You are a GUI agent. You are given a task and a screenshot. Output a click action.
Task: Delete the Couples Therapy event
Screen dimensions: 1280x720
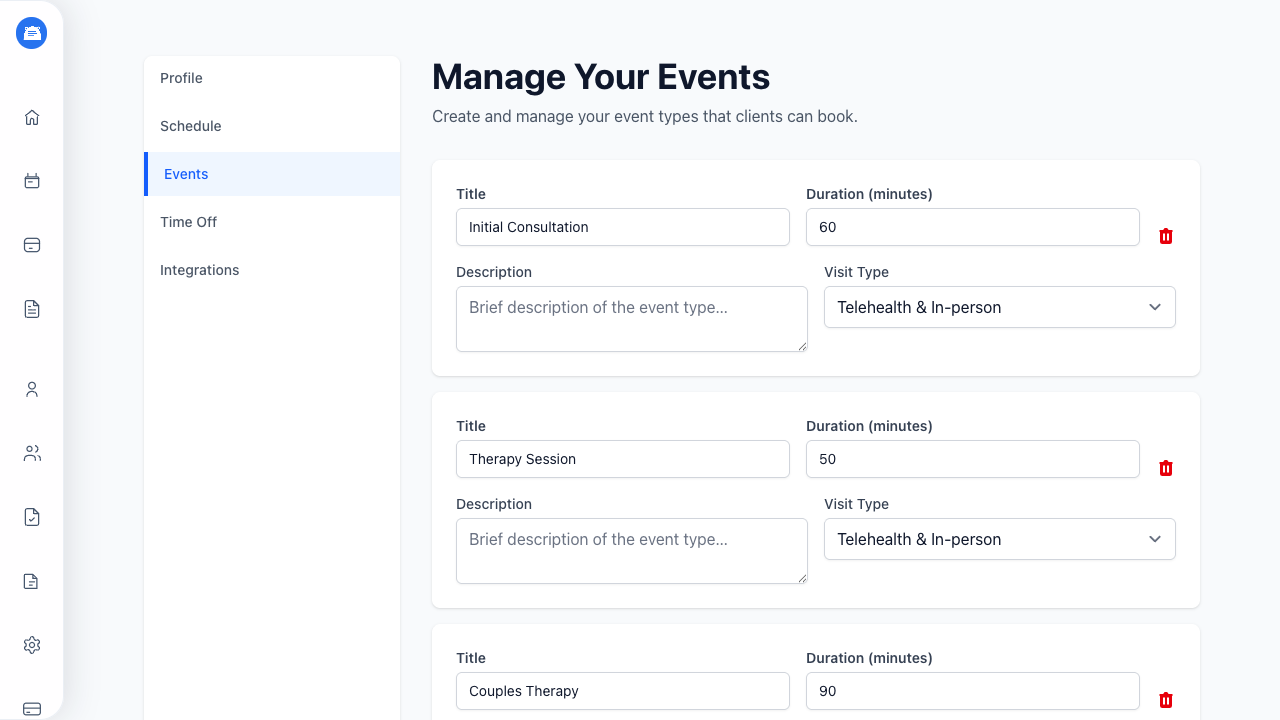tap(1165, 700)
